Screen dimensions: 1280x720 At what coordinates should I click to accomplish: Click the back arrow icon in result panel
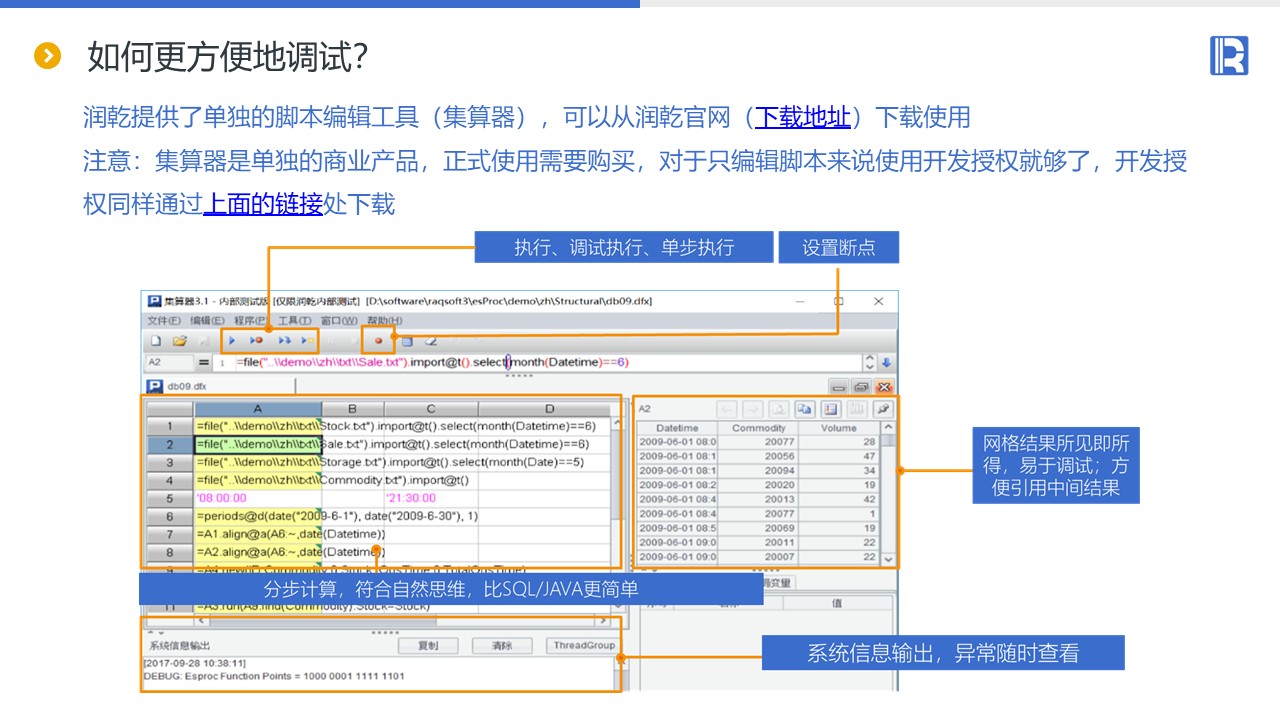coord(726,409)
